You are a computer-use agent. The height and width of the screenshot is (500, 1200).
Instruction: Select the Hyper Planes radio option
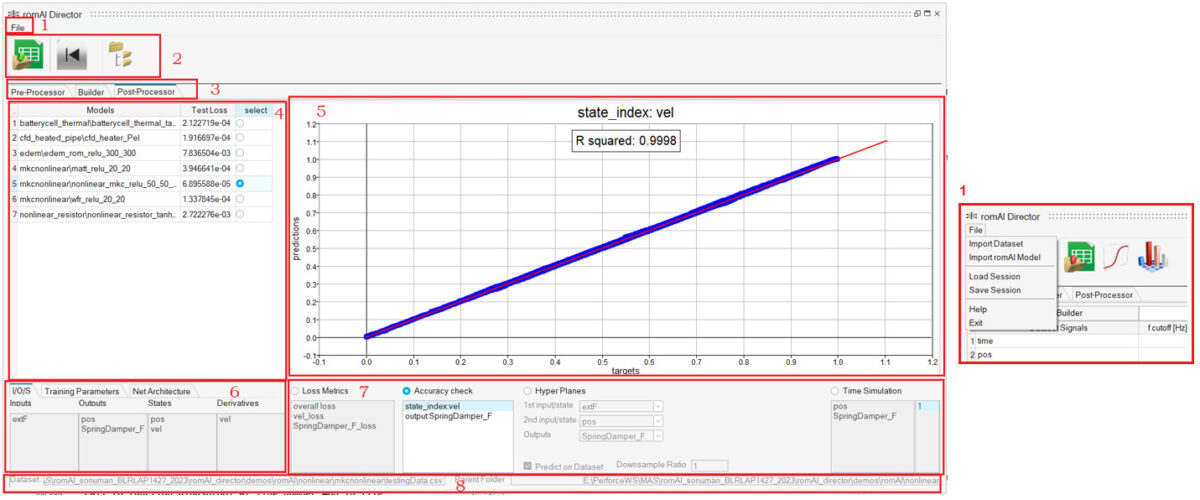[x=529, y=390]
